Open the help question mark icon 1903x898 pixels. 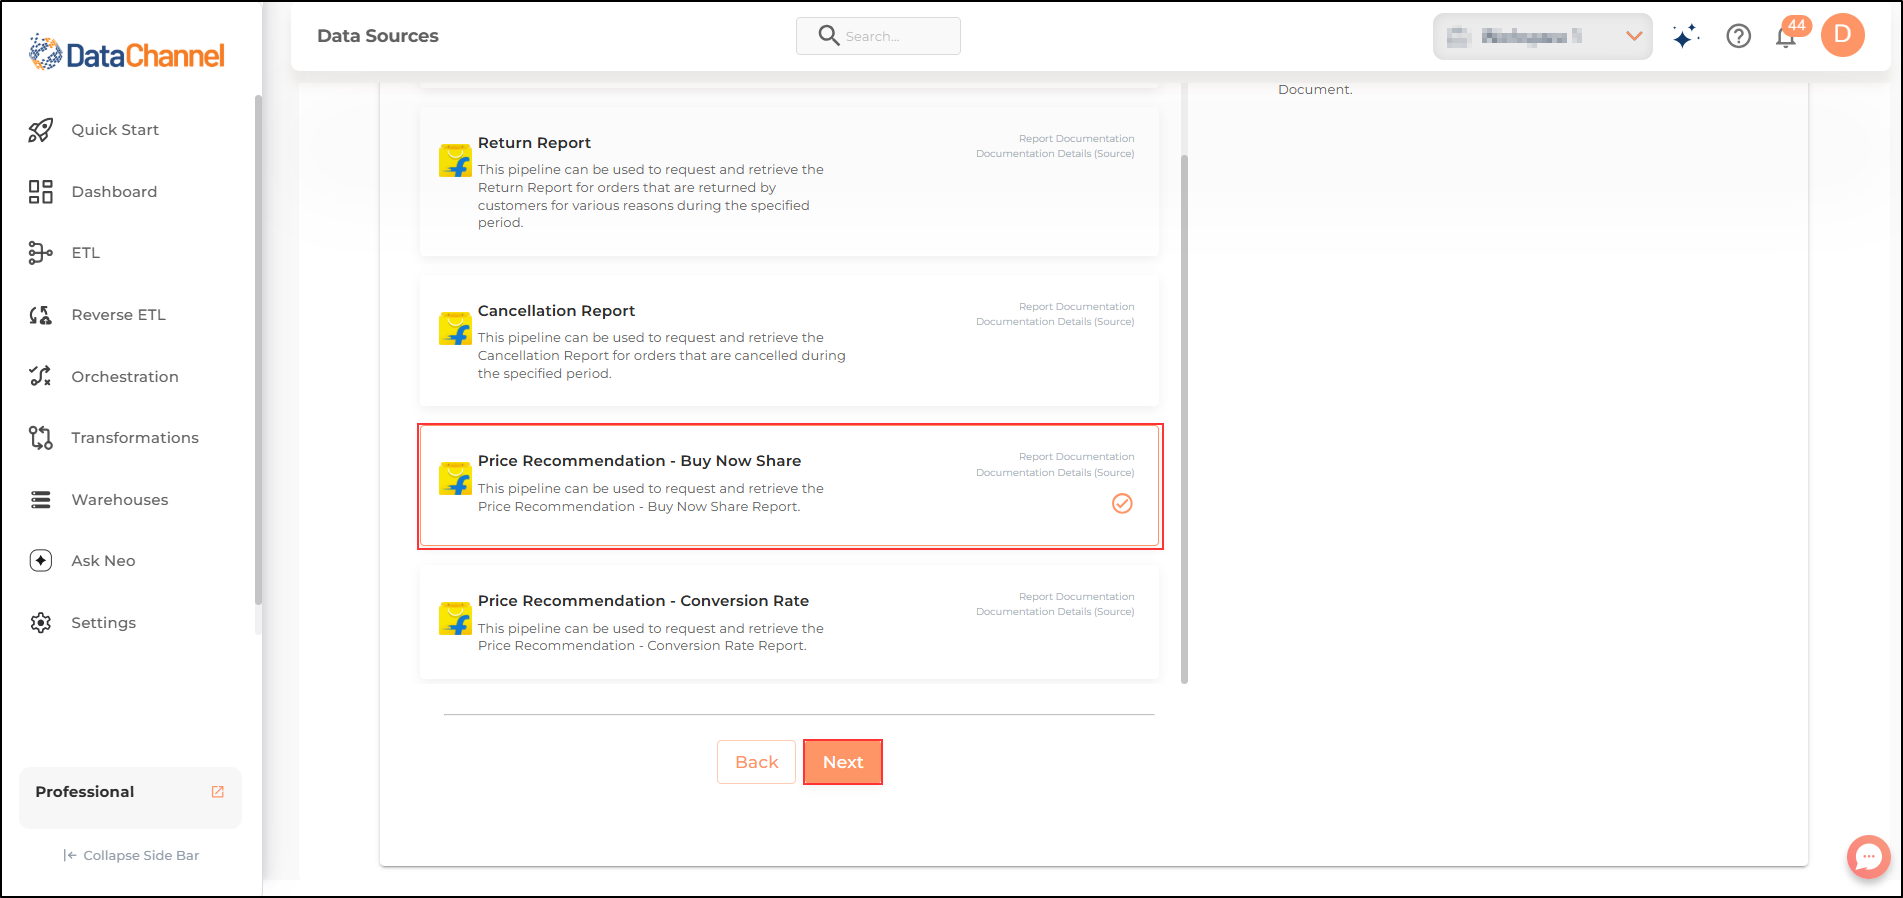(x=1739, y=36)
